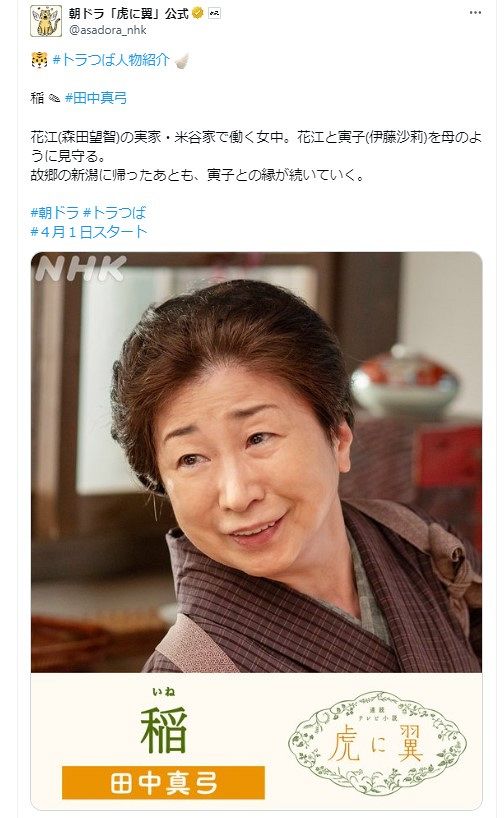Click the white wing emoji

pos(181,61)
